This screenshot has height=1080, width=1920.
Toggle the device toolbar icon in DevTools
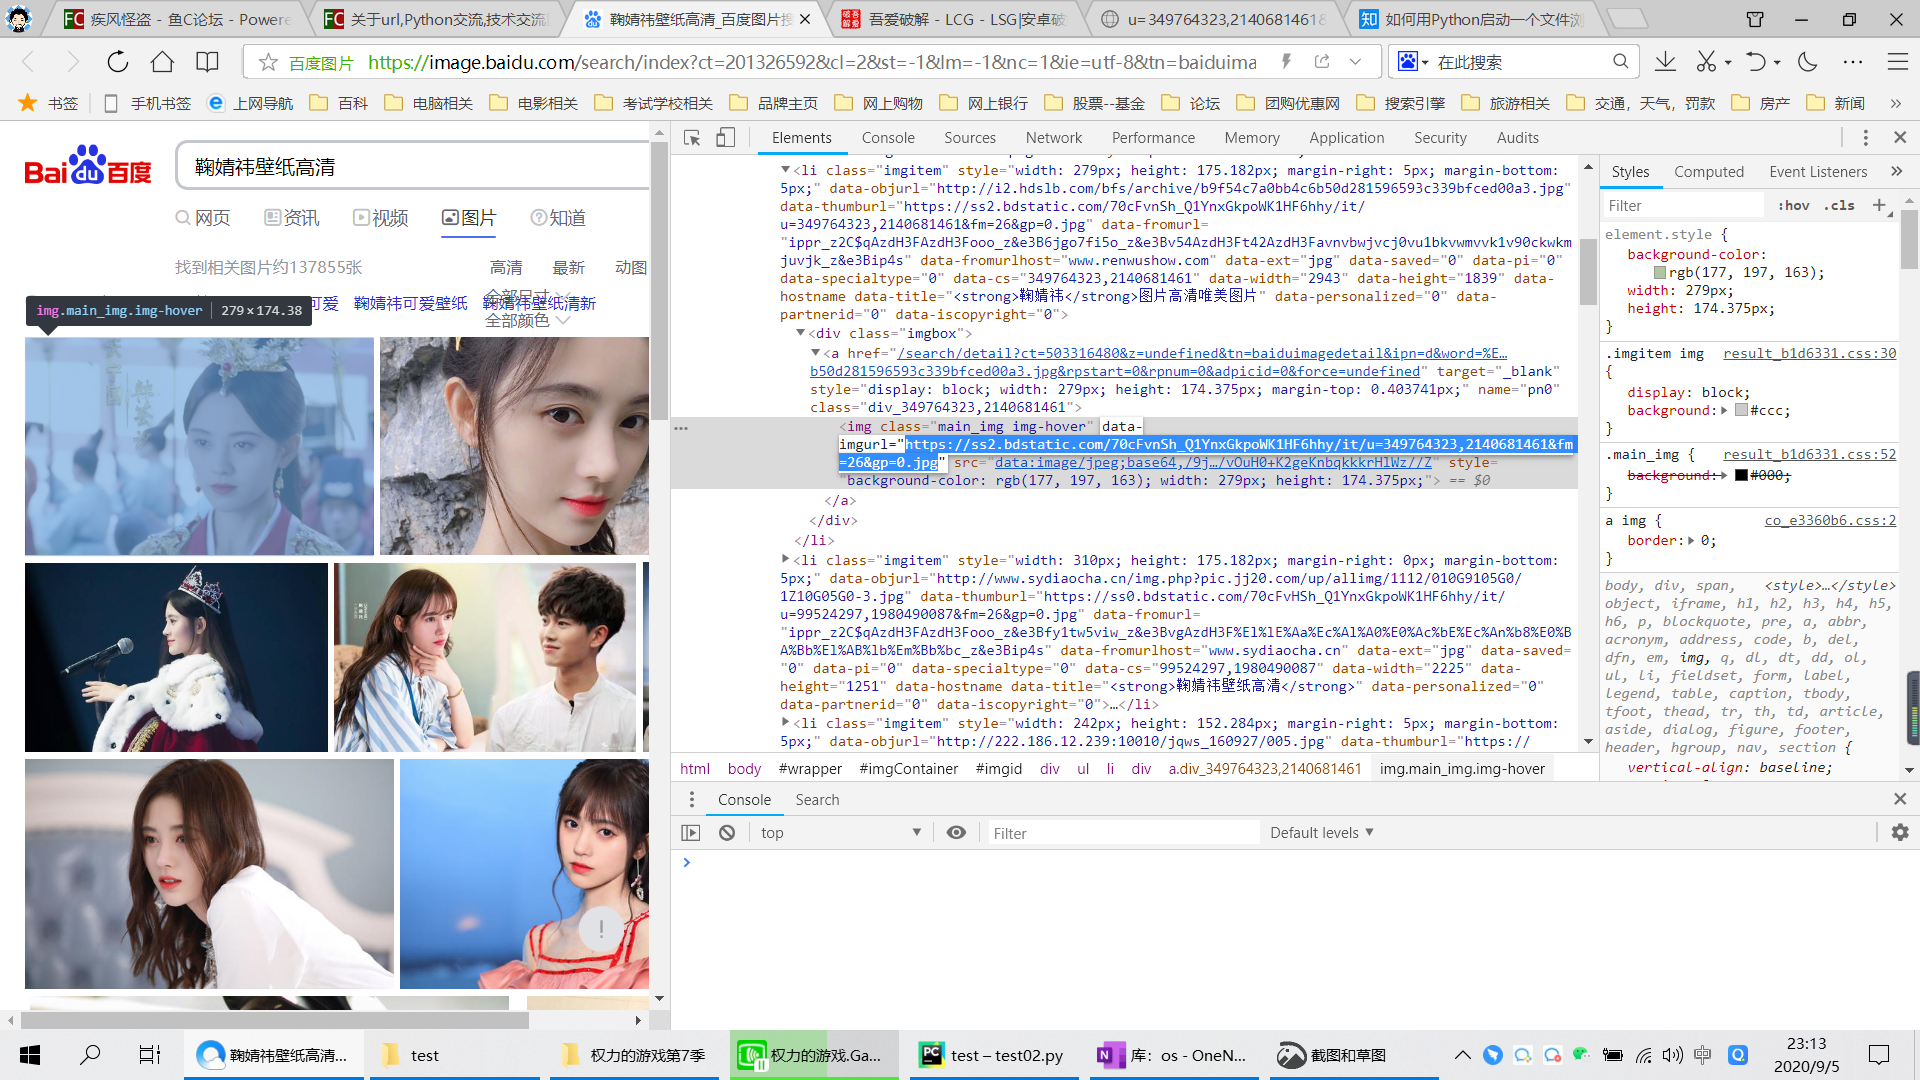pyautogui.click(x=726, y=138)
